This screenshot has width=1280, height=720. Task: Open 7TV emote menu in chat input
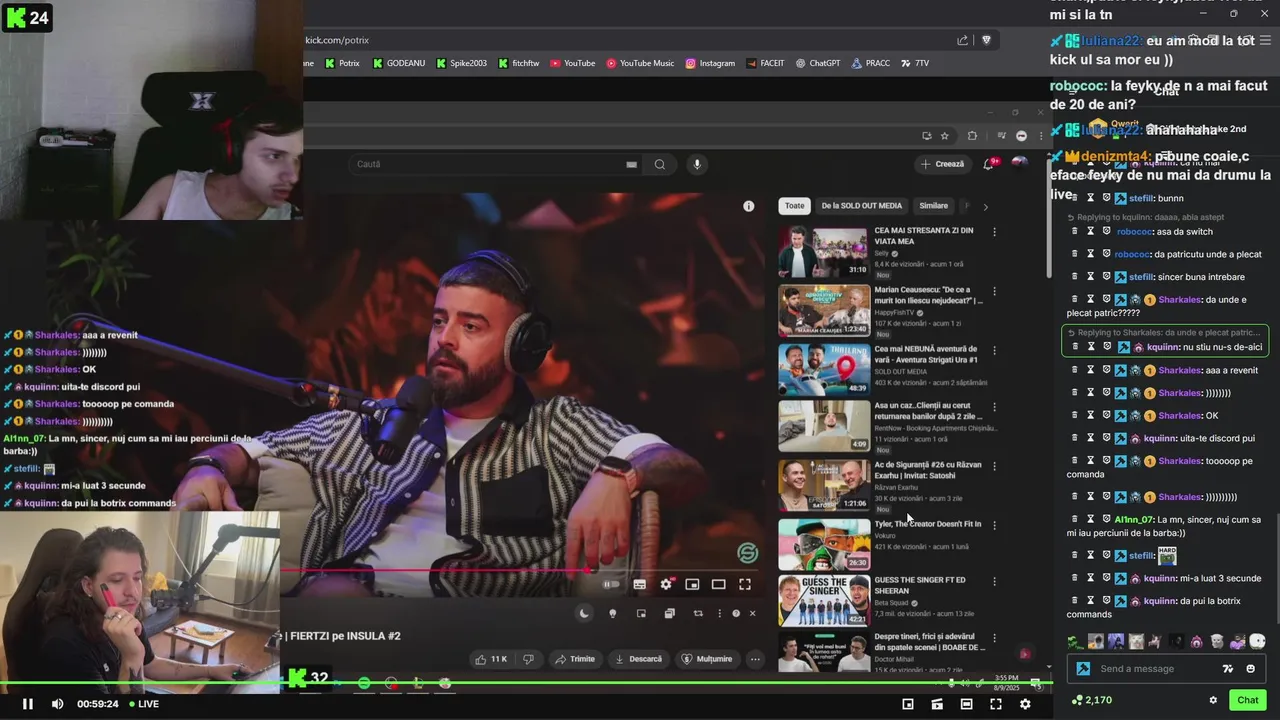[x=1228, y=669]
